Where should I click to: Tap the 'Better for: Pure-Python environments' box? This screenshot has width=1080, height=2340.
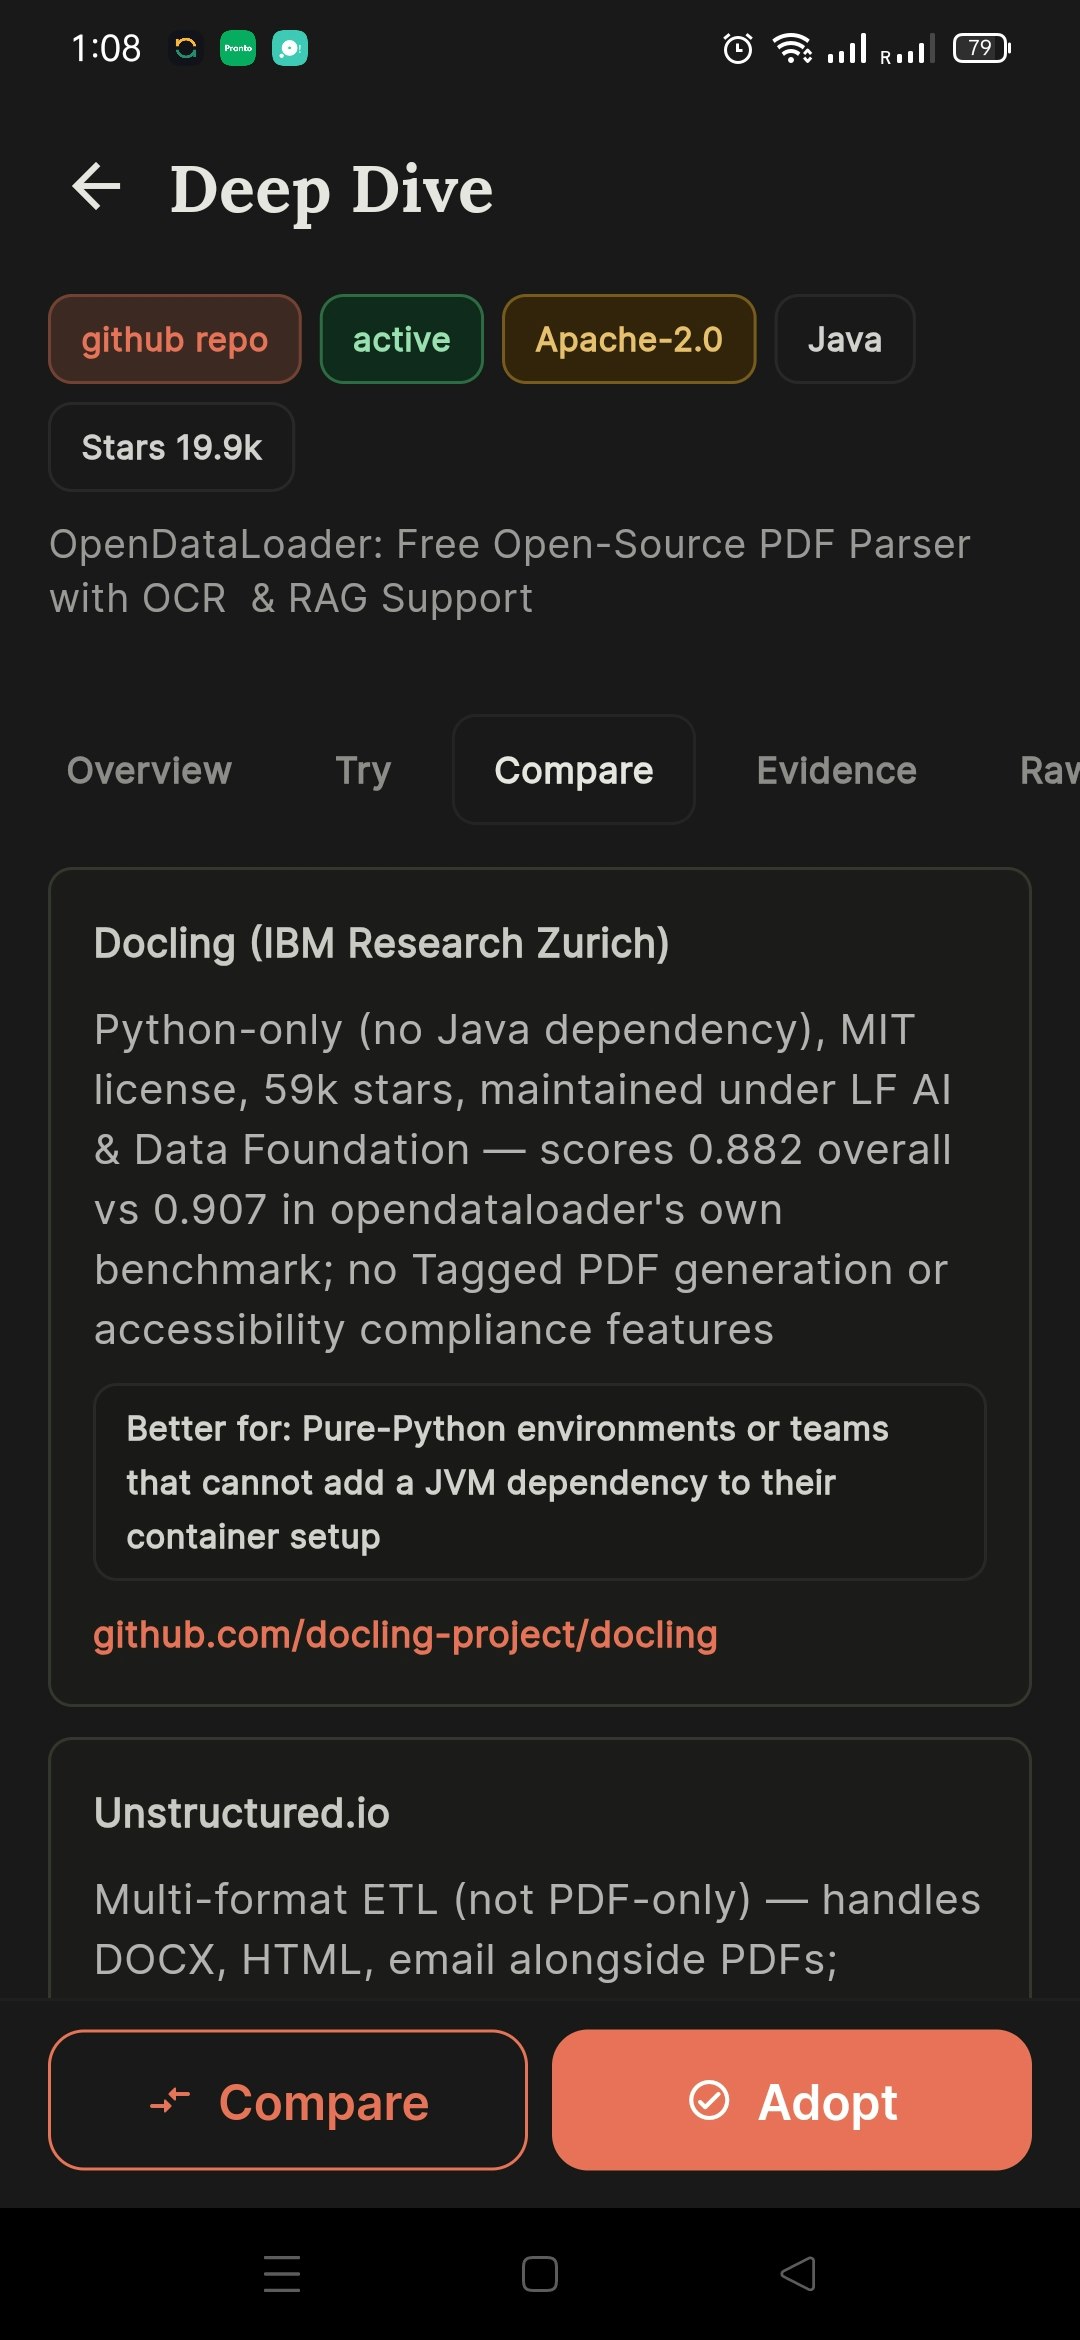540,1482
